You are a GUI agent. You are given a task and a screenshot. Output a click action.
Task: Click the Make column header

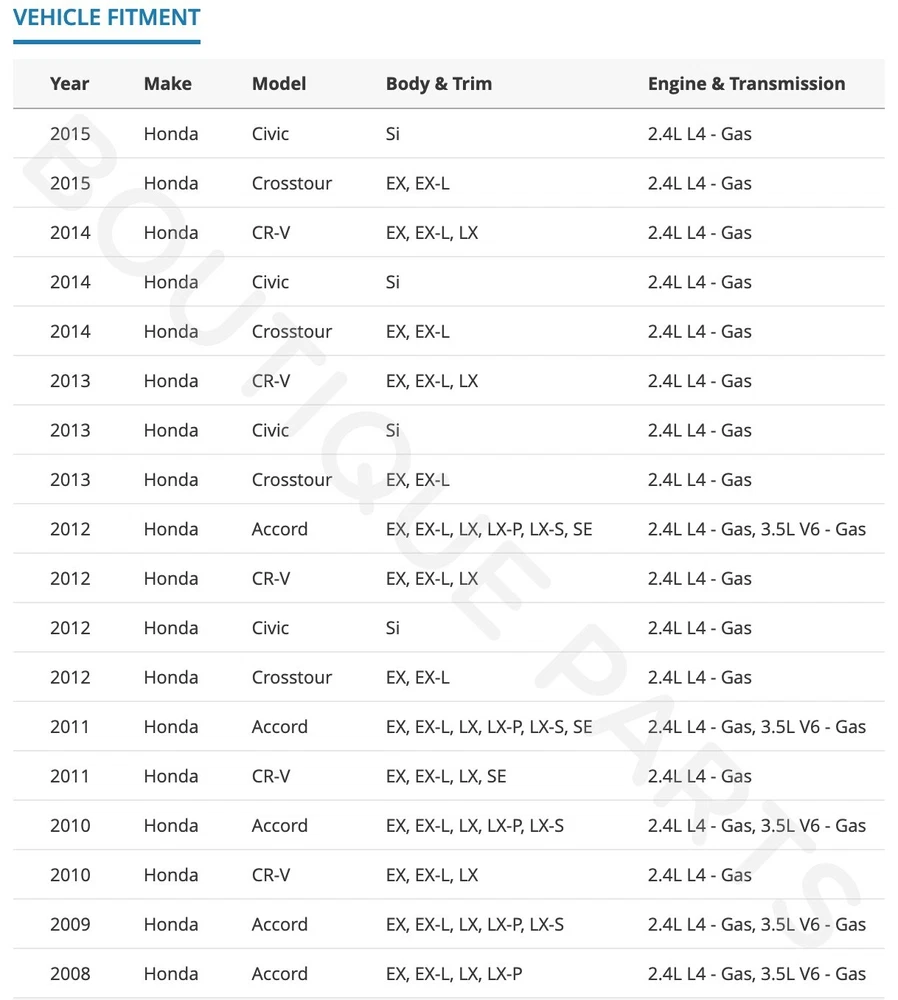point(167,84)
